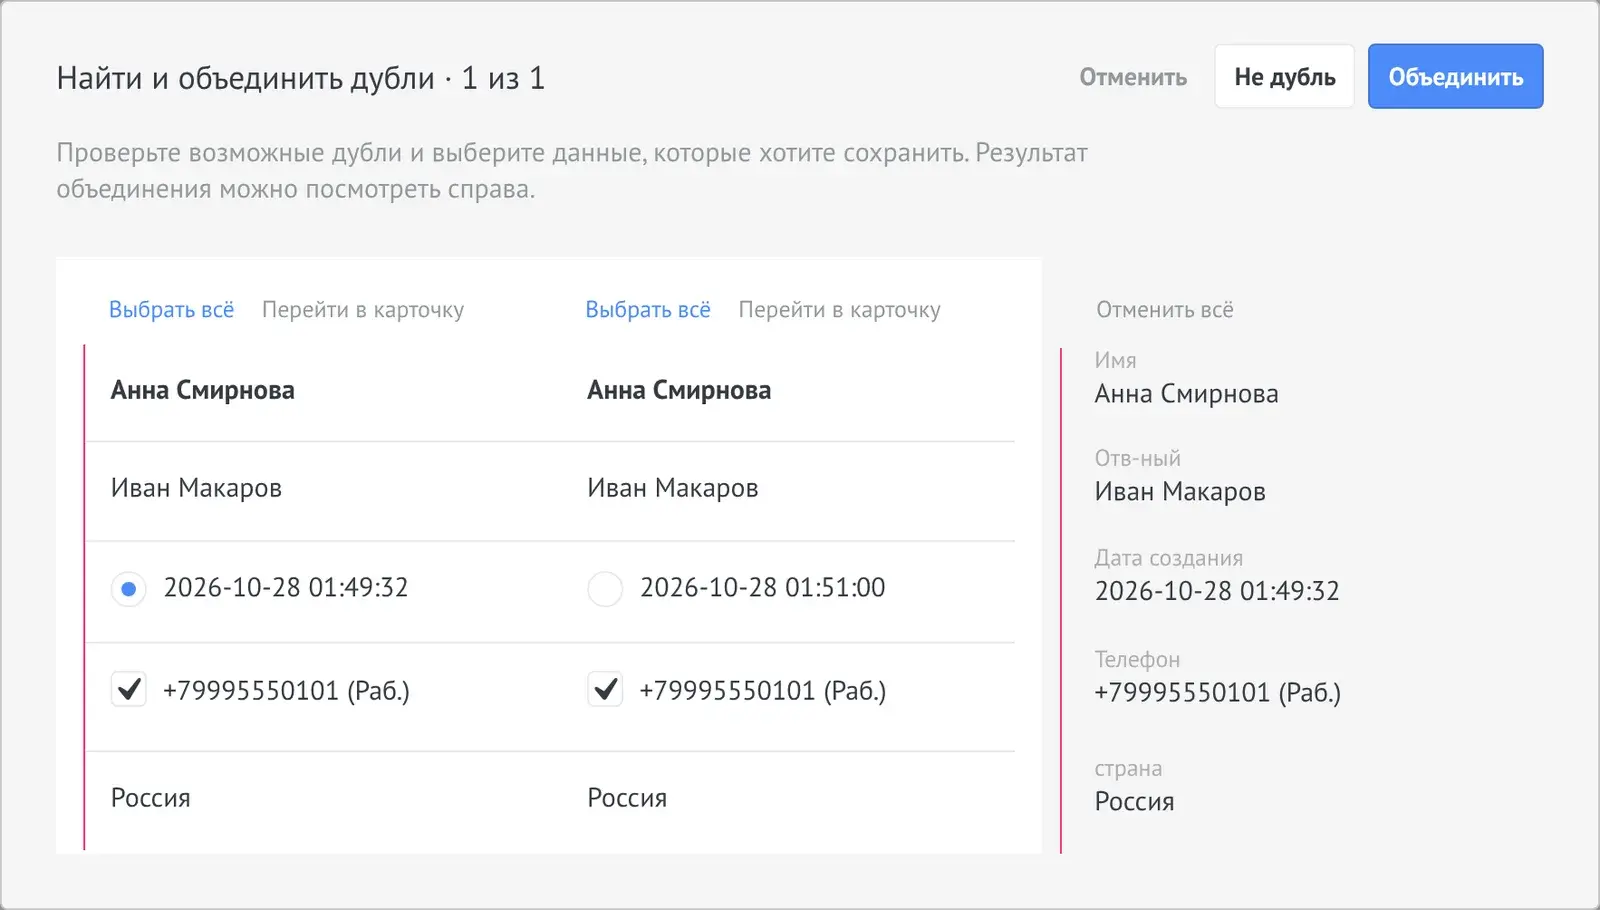The image size is (1600, 910).
Task: Uncheck the right contact's +79995550101 phone checkbox
Action: click(x=605, y=689)
